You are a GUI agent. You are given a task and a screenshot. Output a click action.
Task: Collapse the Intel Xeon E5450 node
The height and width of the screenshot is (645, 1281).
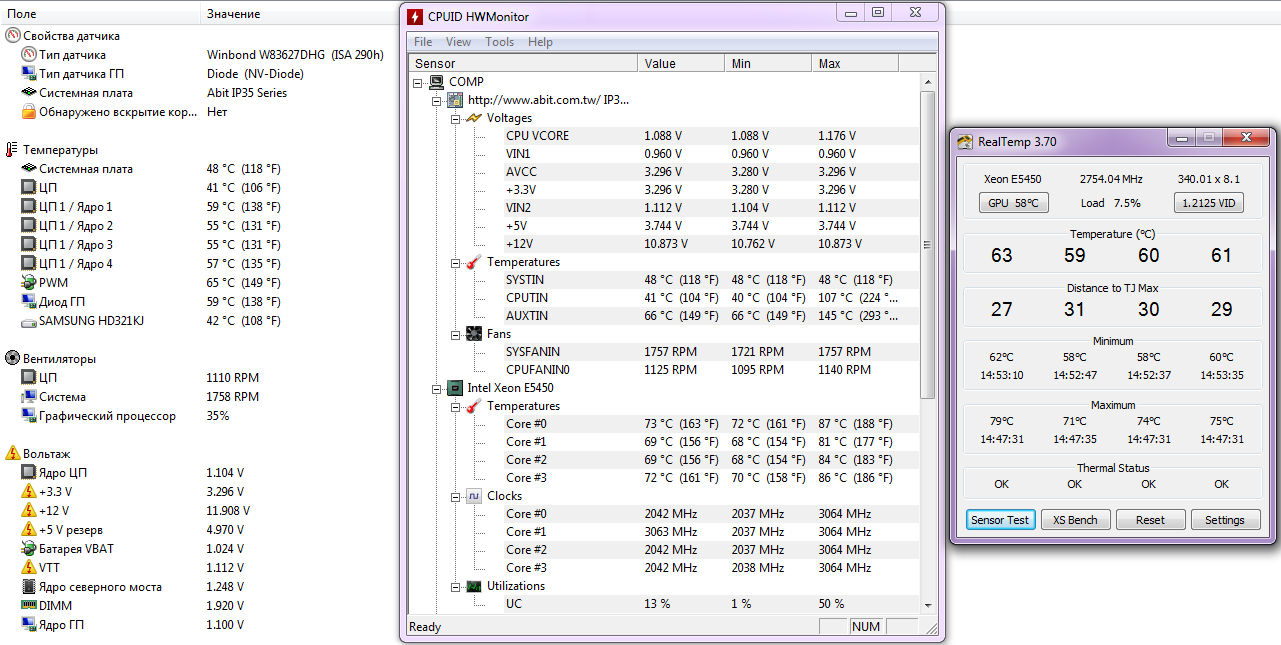[435, 388]
